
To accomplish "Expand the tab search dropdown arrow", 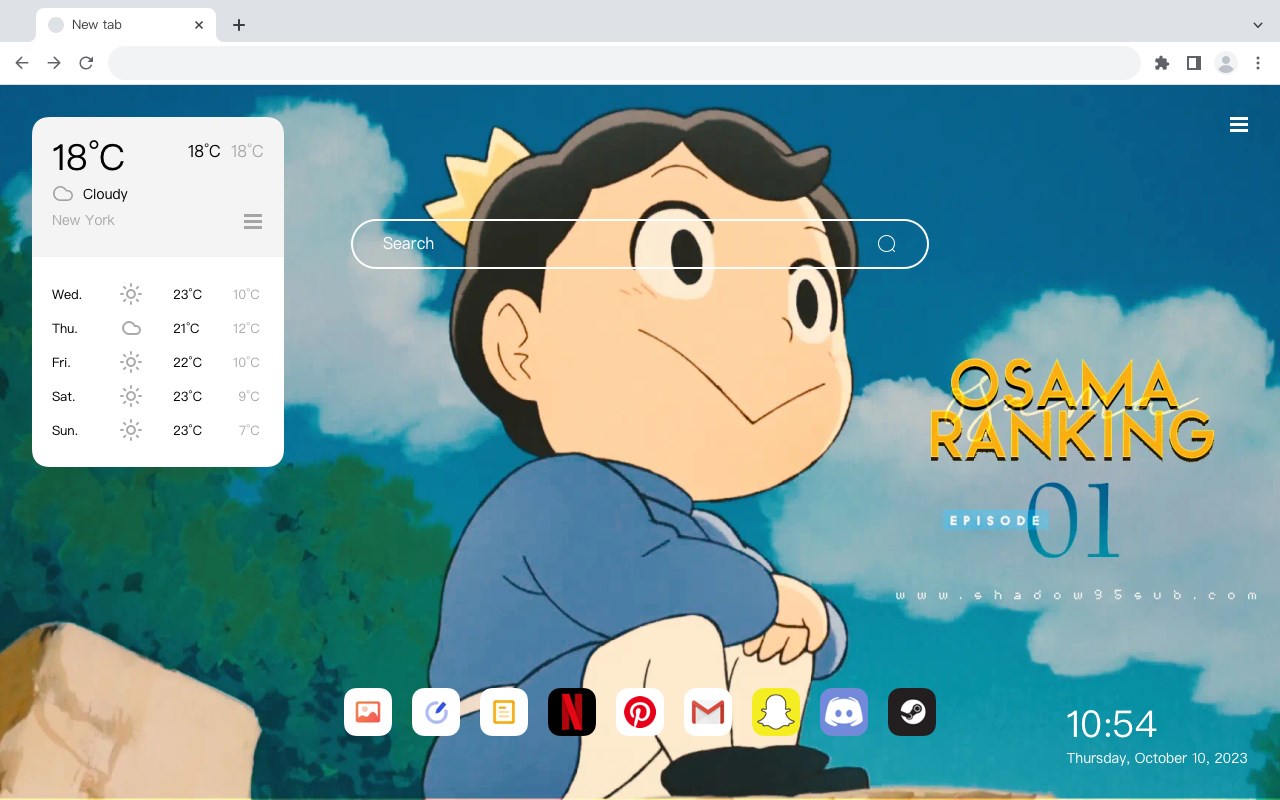I will (x=1258, y=25).
